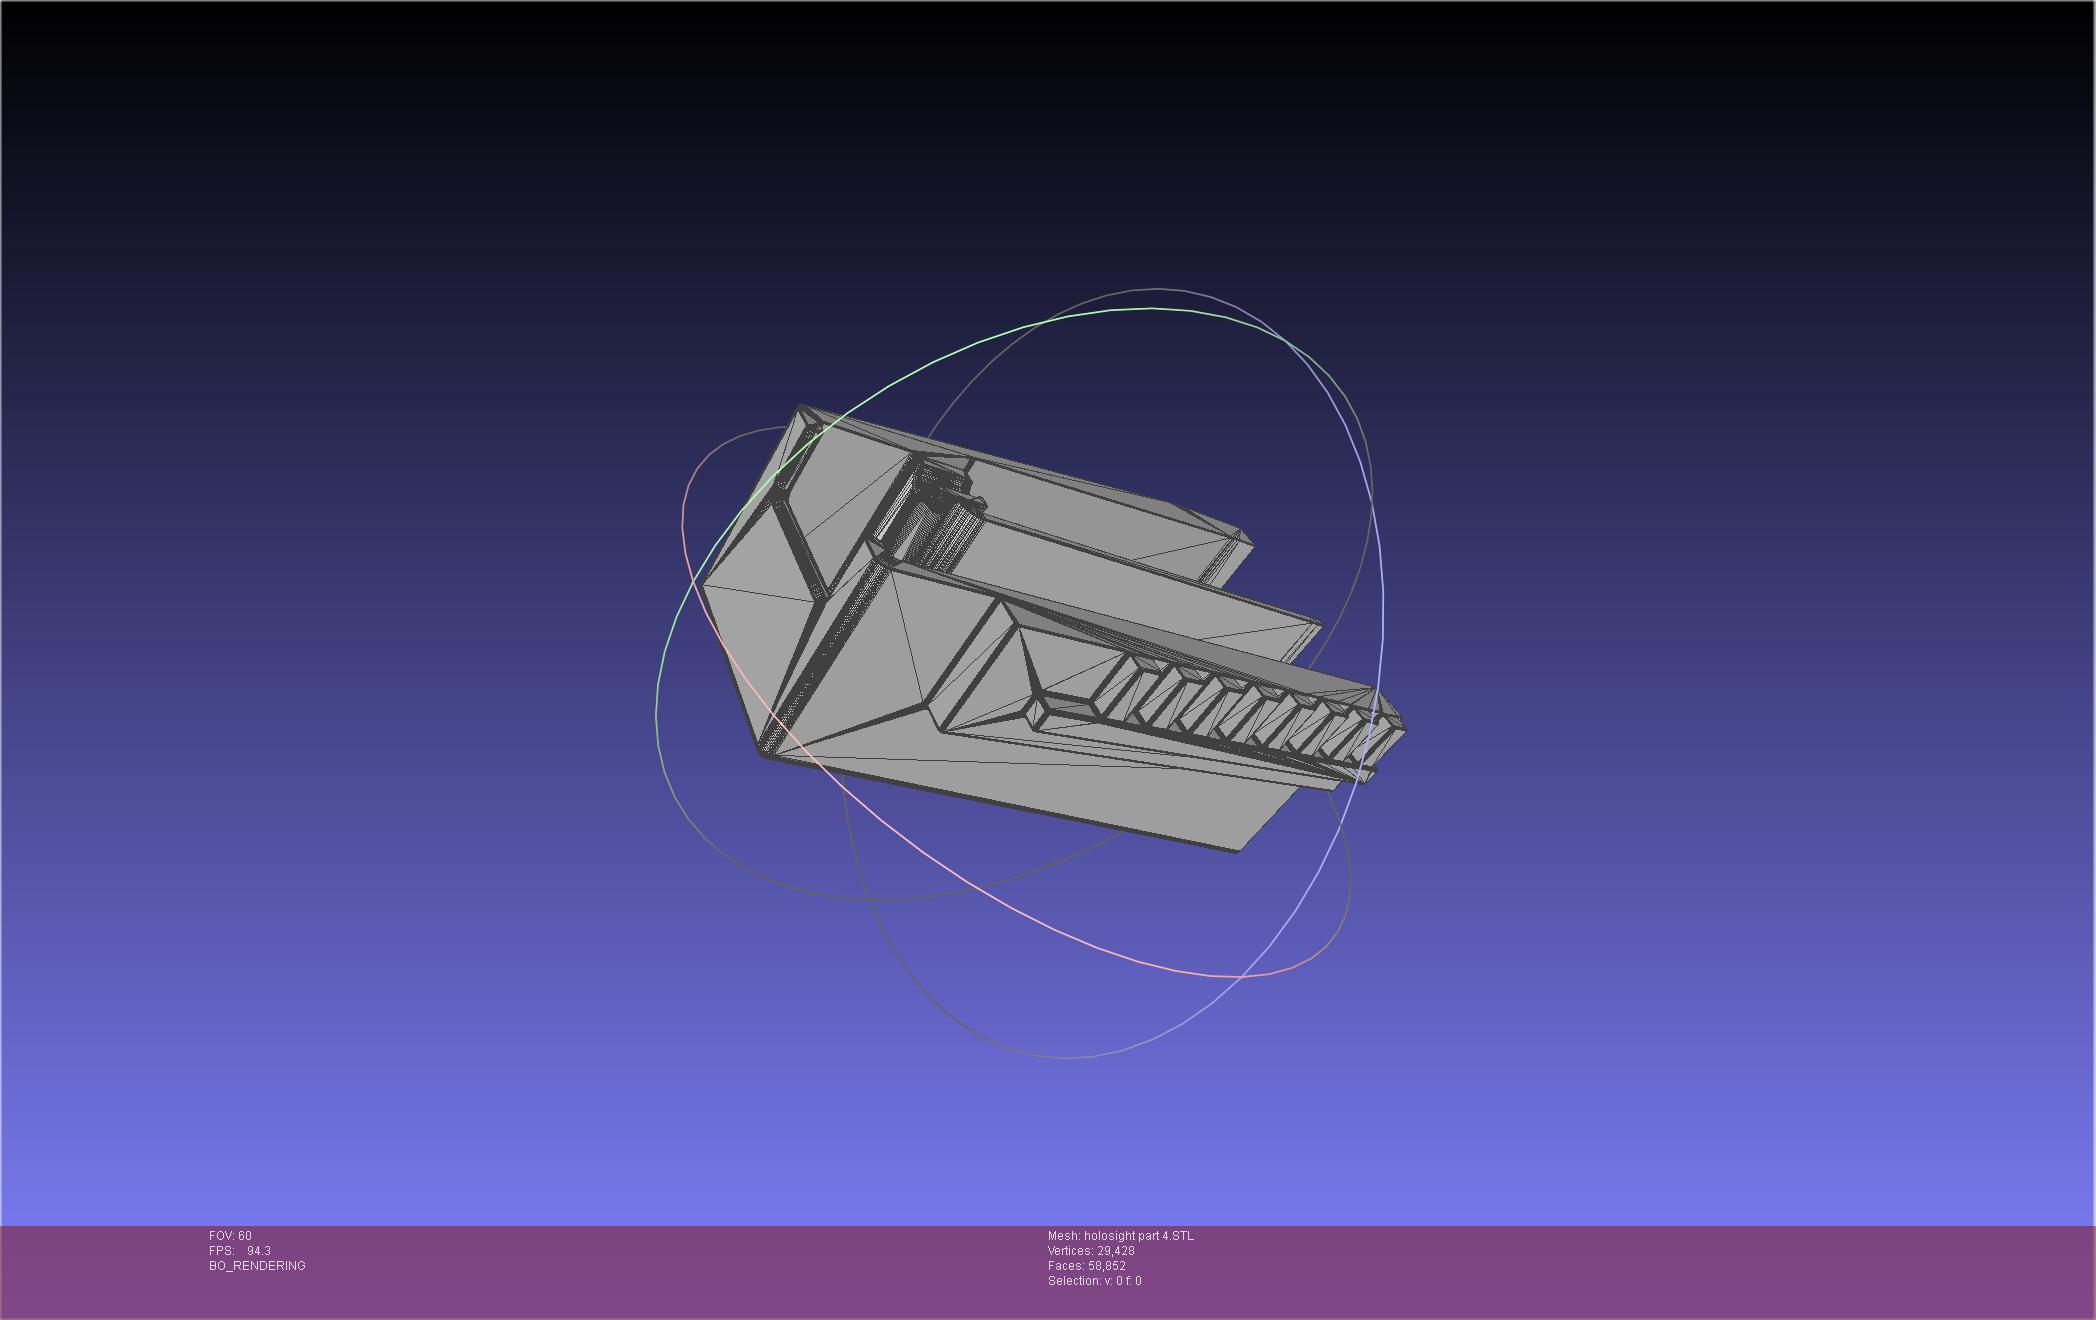Viewport: 2096px width, 1320px height.
Task: Click the mesh name holosight part 4.STL
Action: tap(1120, 1236)
